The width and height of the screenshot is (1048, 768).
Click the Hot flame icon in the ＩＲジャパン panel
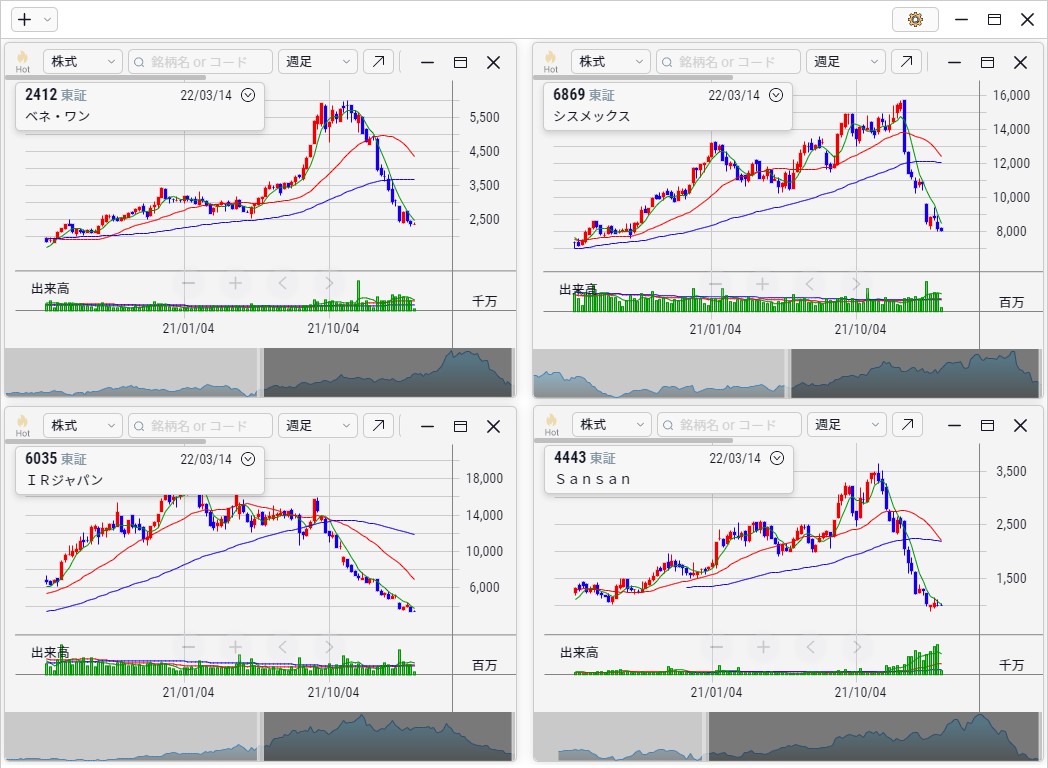pyautogui.click(x=23, y=425)
